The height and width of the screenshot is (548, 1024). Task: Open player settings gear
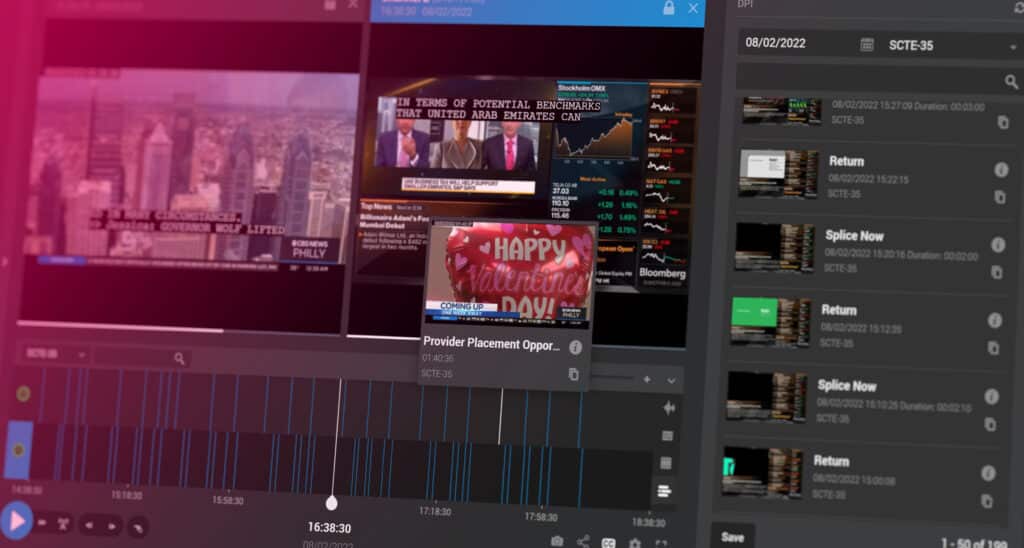(634, 543)
